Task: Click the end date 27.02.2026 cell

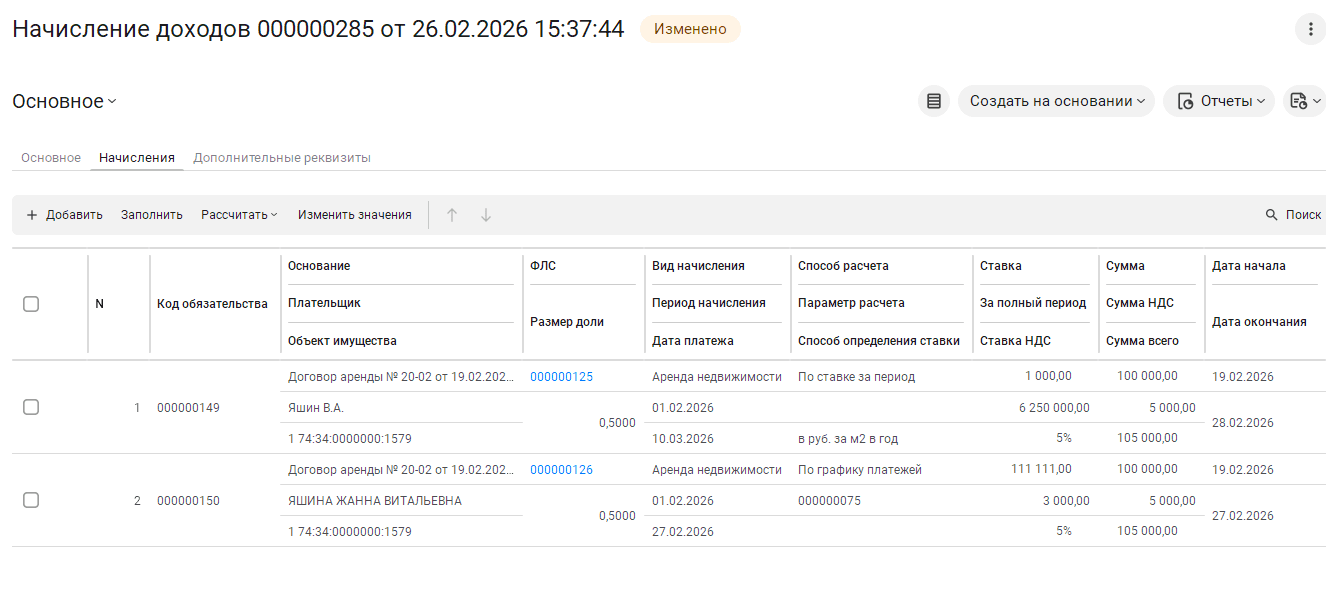Action: click(x=1243, y=516)
